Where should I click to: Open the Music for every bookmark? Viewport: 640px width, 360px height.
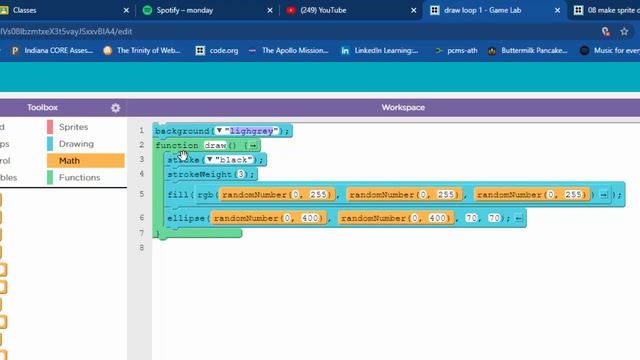pyautogui.click(x=610, y=51)
